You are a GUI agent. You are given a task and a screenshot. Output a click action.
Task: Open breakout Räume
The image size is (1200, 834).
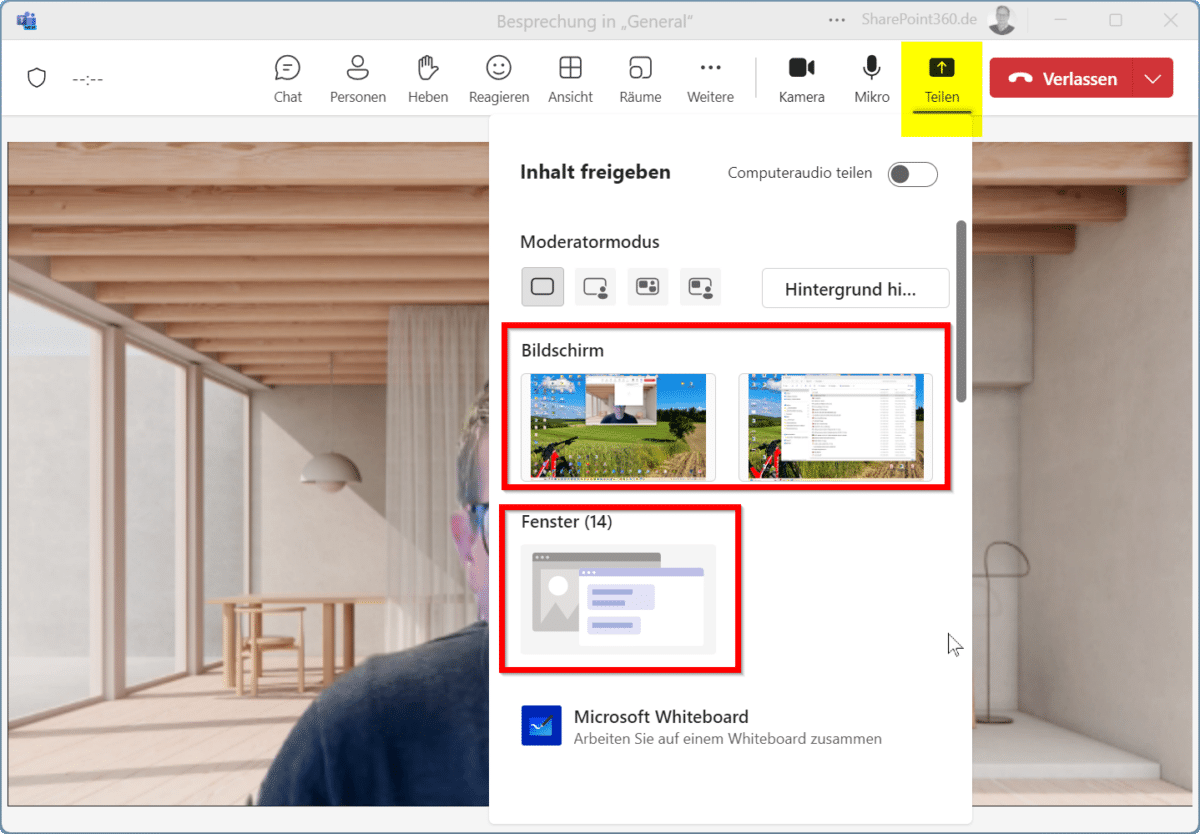click(x=640, y=79)
